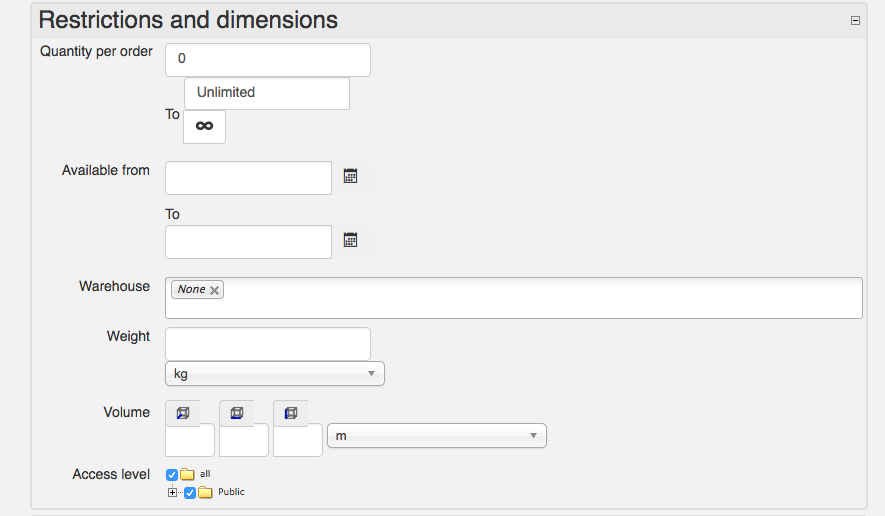Image resolution: width=885 pixels, height=516 pixels.
Task: Click inside the Warehouse selection box
Action: [x=540, y=298]
